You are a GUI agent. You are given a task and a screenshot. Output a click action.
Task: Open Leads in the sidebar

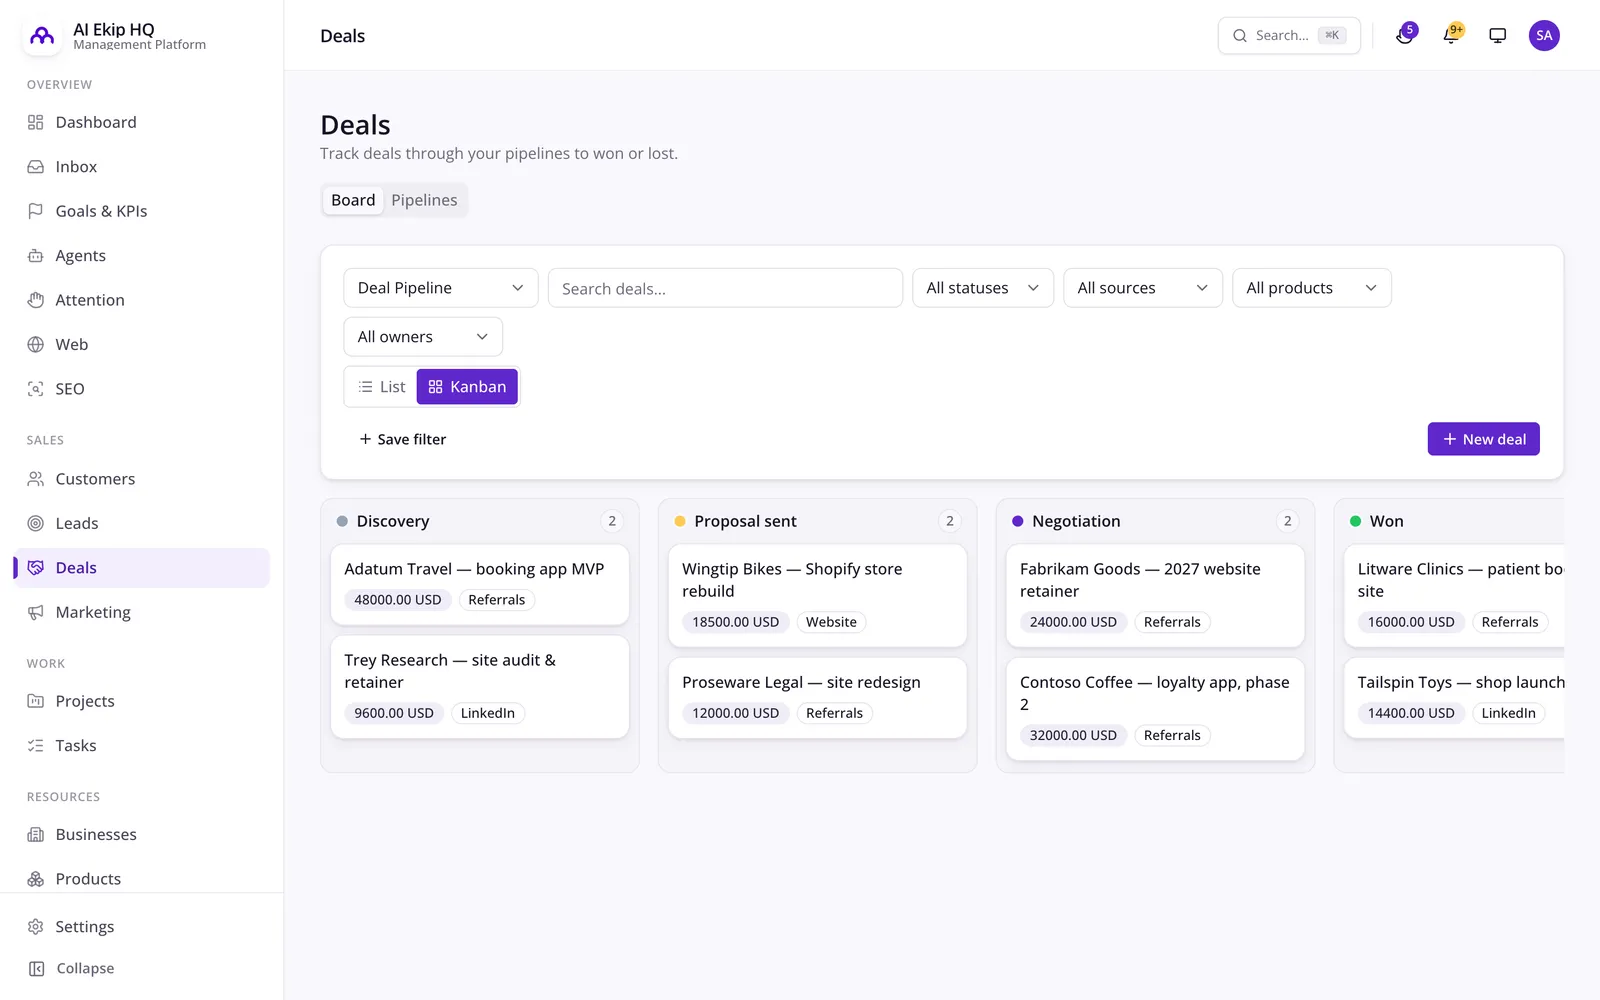pos(142,523)
